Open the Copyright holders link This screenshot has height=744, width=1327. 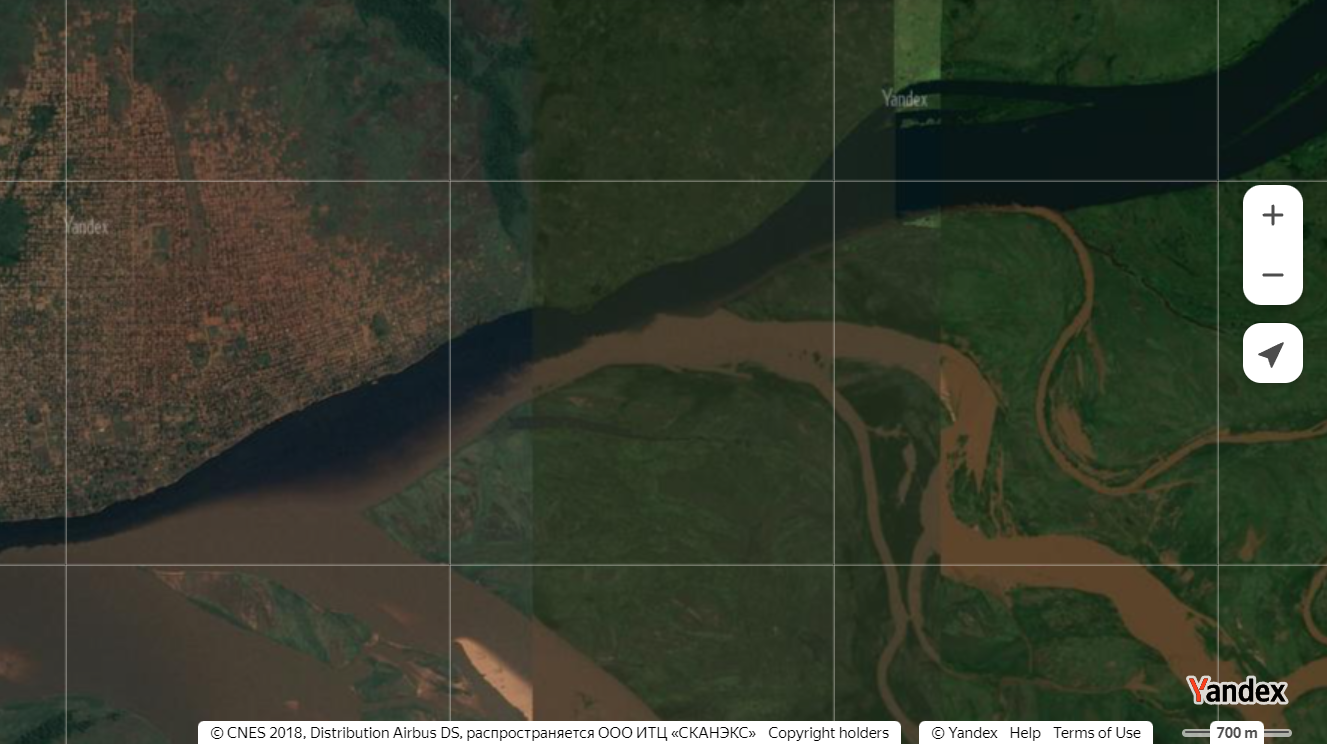pyautogui.click(x=828, y=733)
